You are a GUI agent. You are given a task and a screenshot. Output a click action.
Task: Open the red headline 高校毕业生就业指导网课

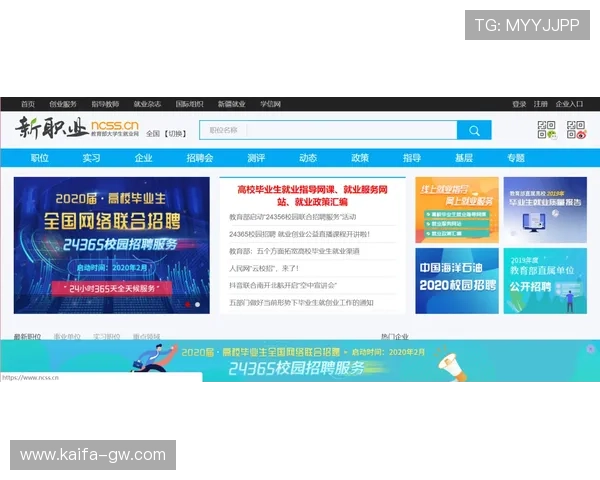(312, 196)
